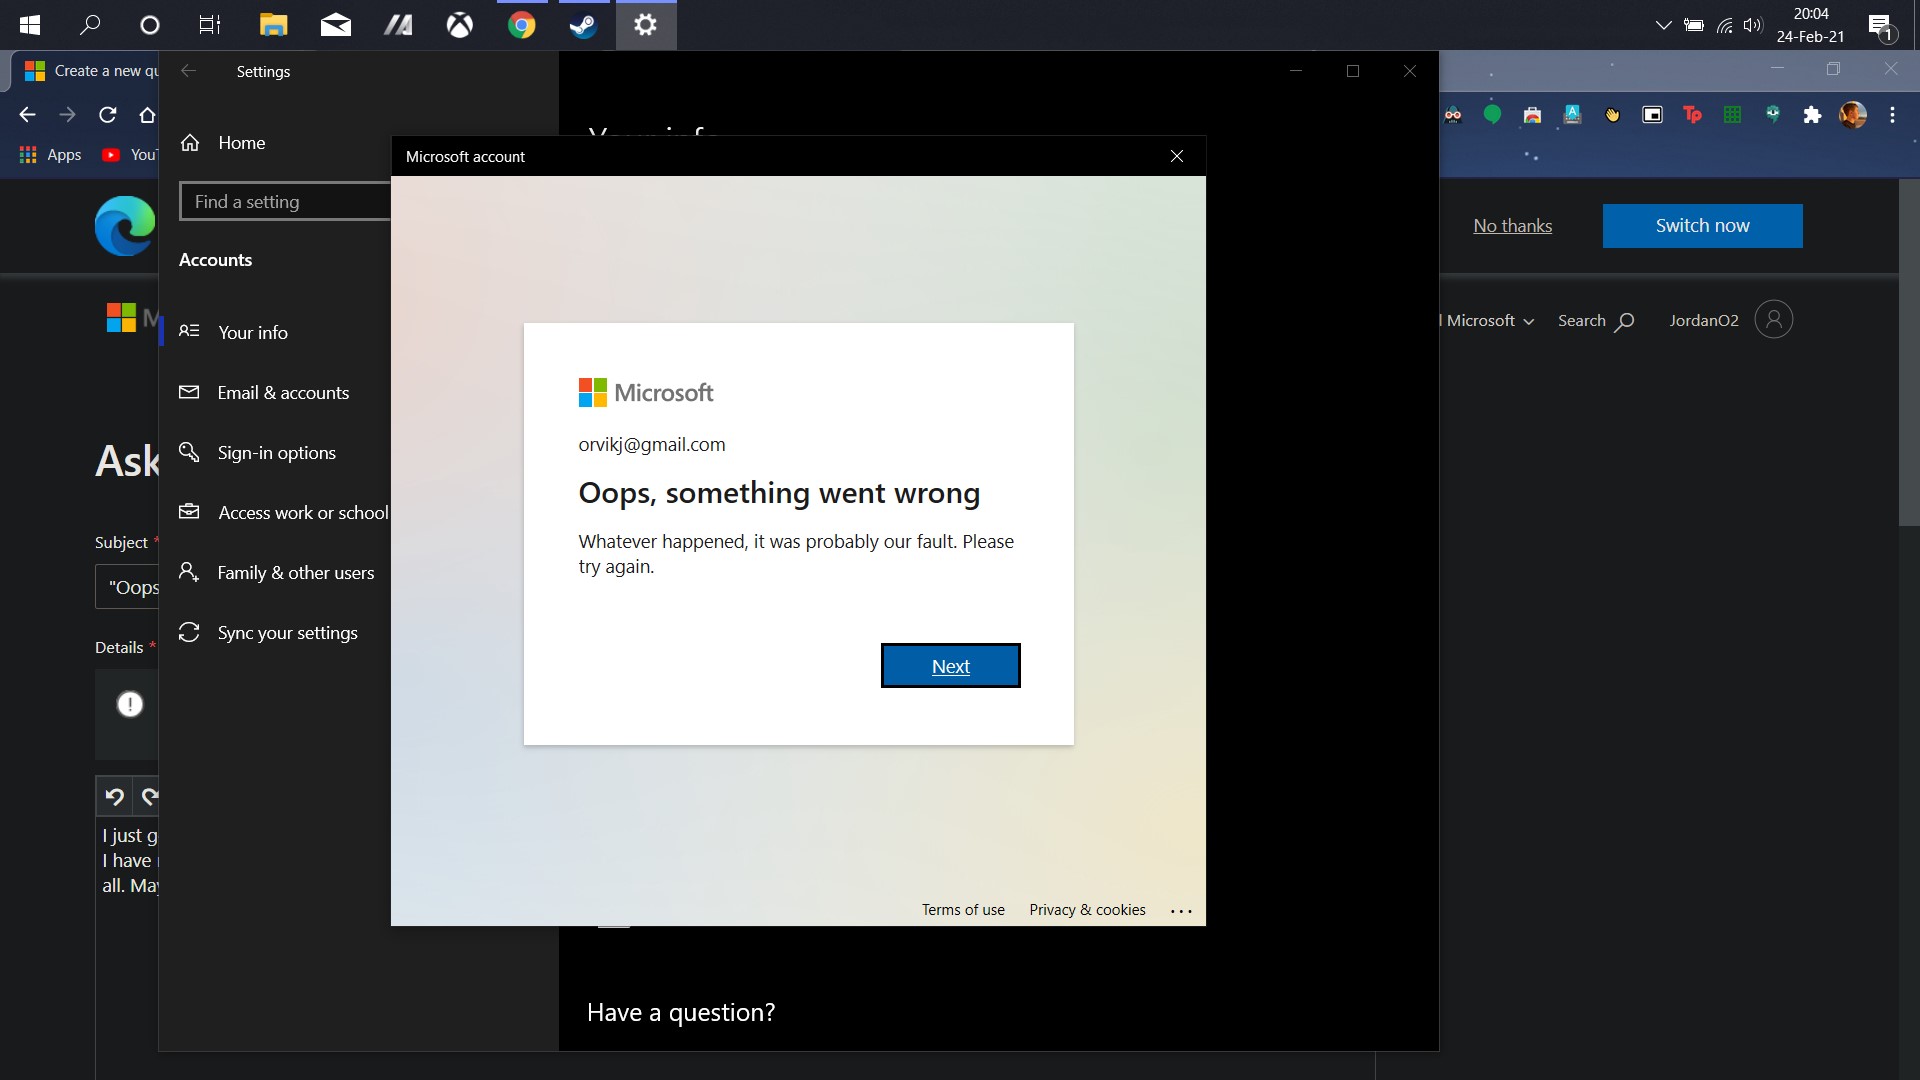The width and height of the screenshot is (1920, 1080).
Task: Open File Explorer icon in taskbar
Action: click(272, 24)
